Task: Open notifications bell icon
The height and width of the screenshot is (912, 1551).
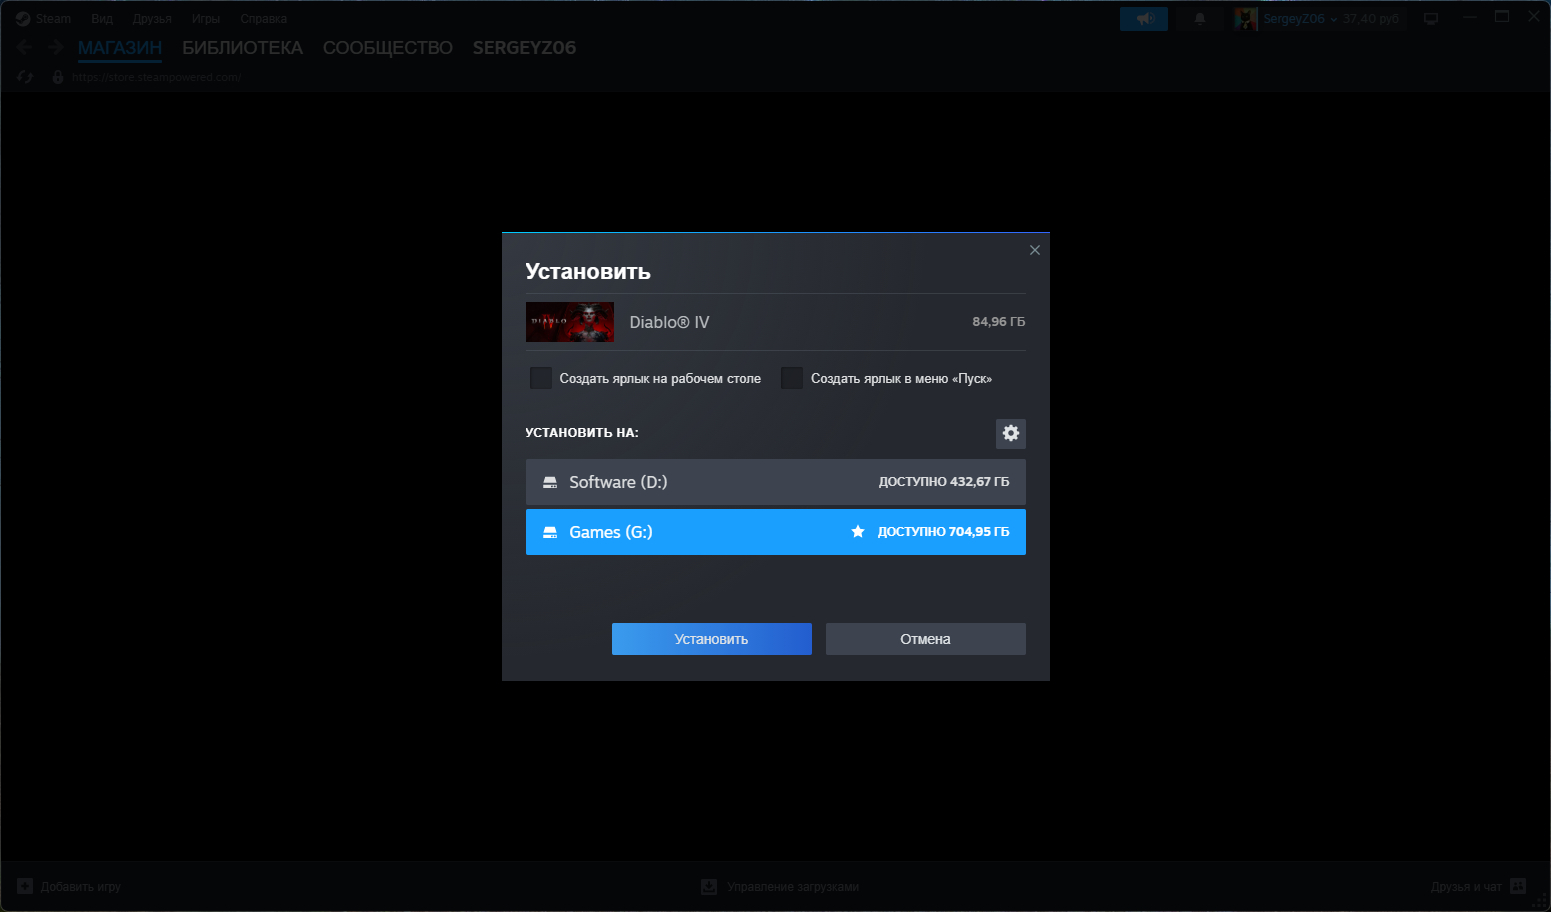Action: [1200, 19]
